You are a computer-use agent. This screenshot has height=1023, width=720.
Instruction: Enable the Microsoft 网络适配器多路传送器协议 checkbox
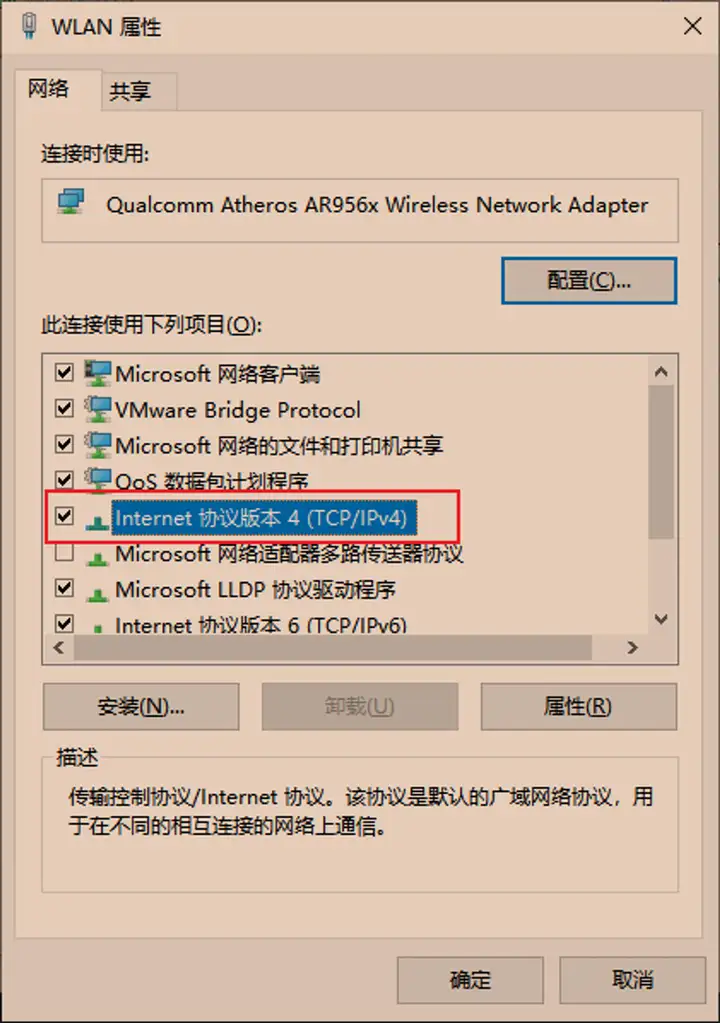tap(64, 553)
